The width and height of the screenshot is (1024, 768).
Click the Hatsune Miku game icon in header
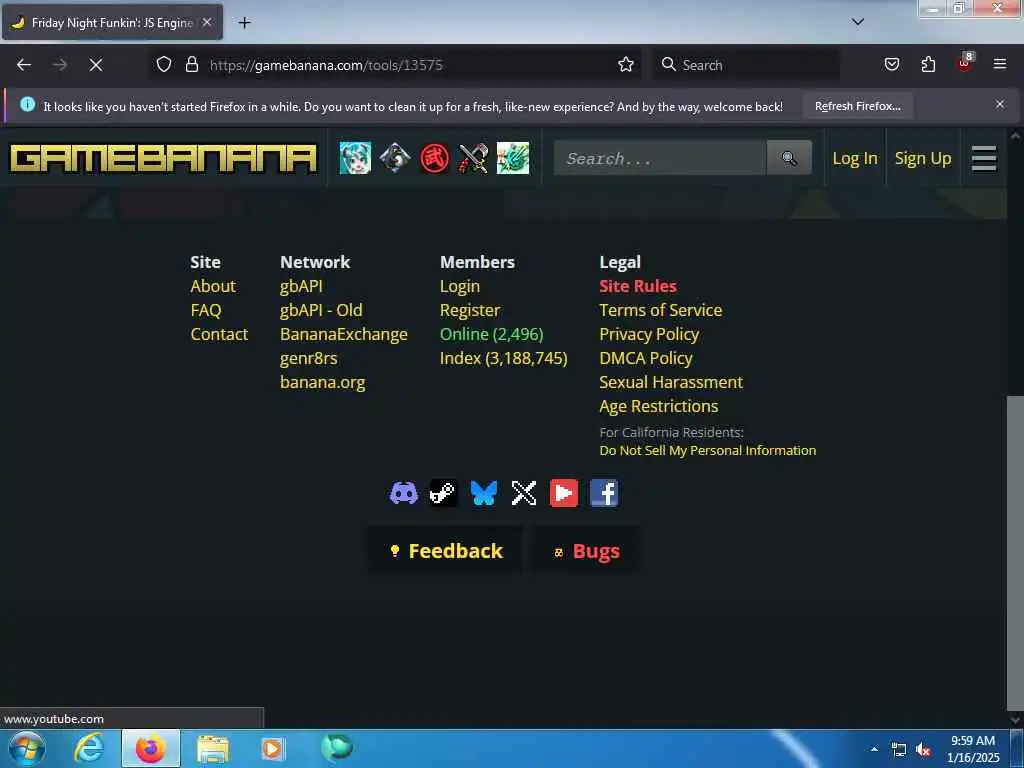pyautogui.click(x=355, y=158)
